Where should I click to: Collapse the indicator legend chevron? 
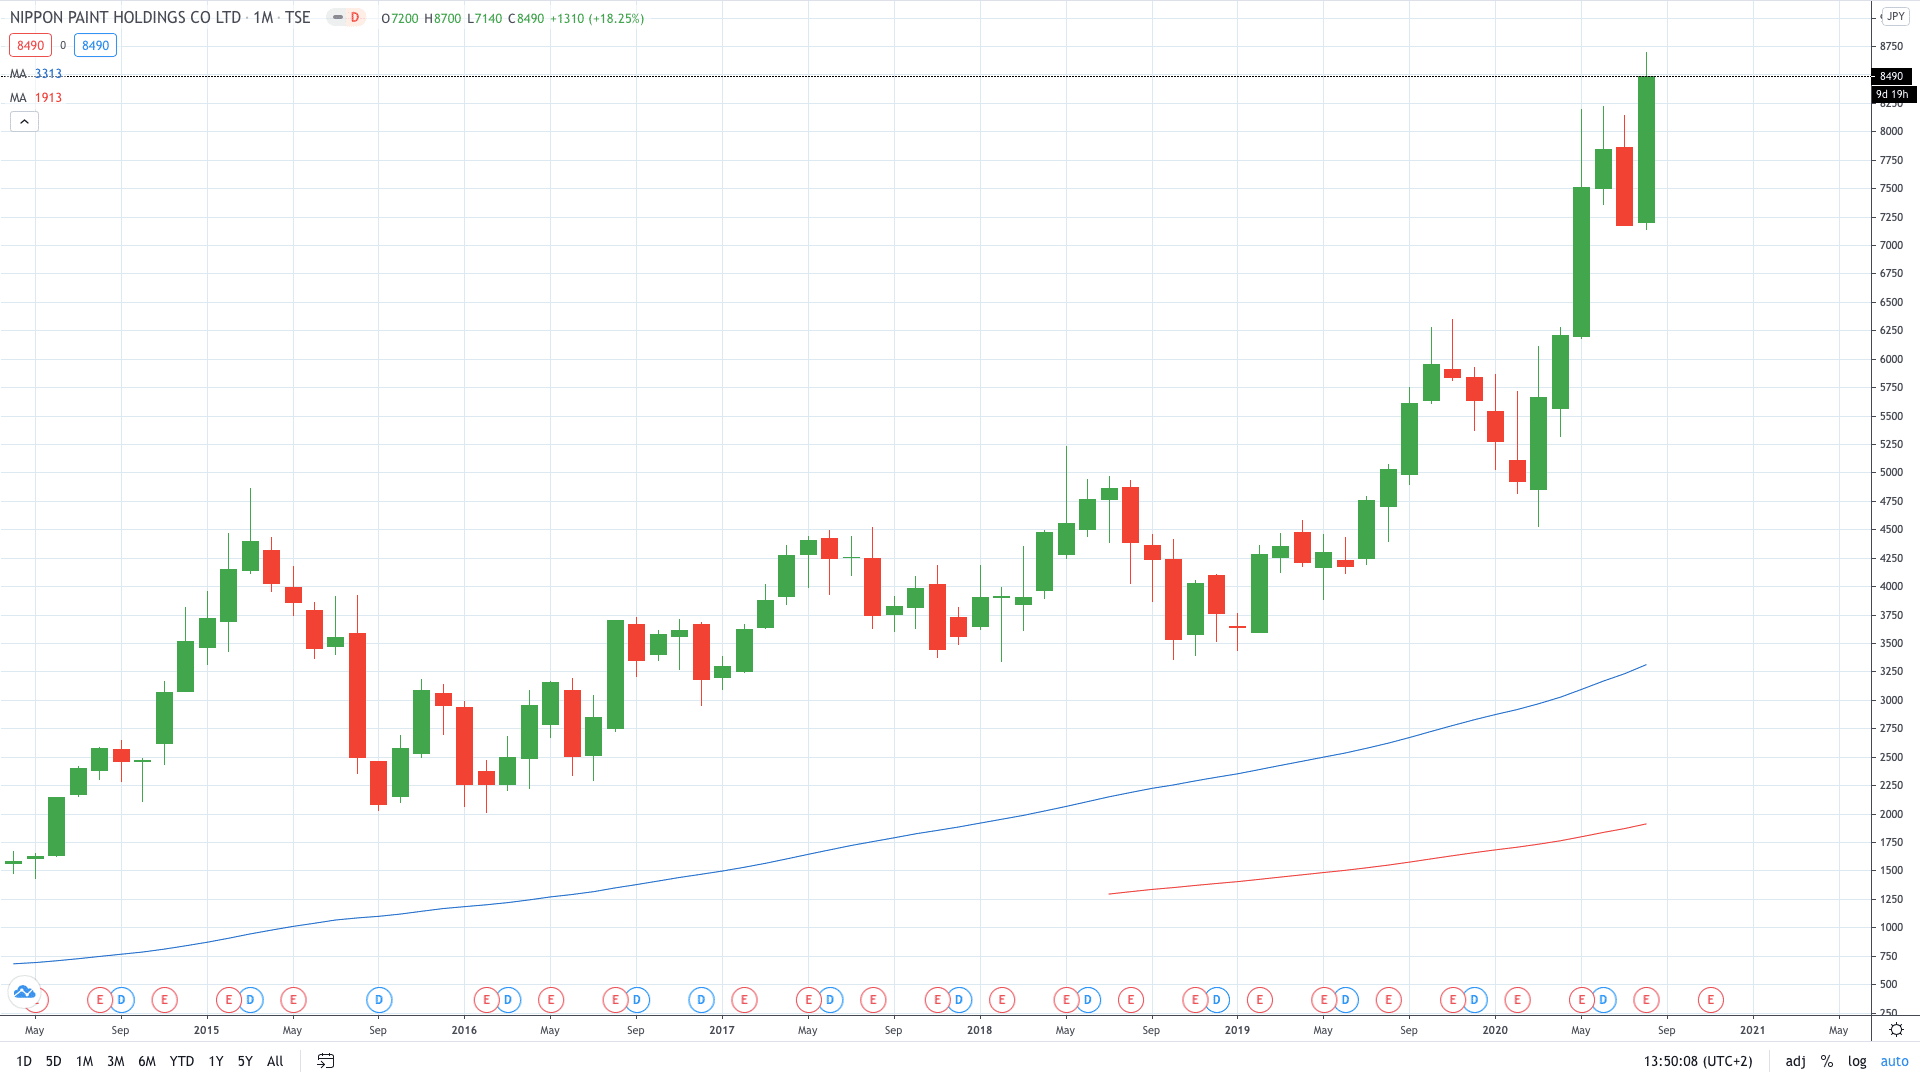[x=24, y=122]
